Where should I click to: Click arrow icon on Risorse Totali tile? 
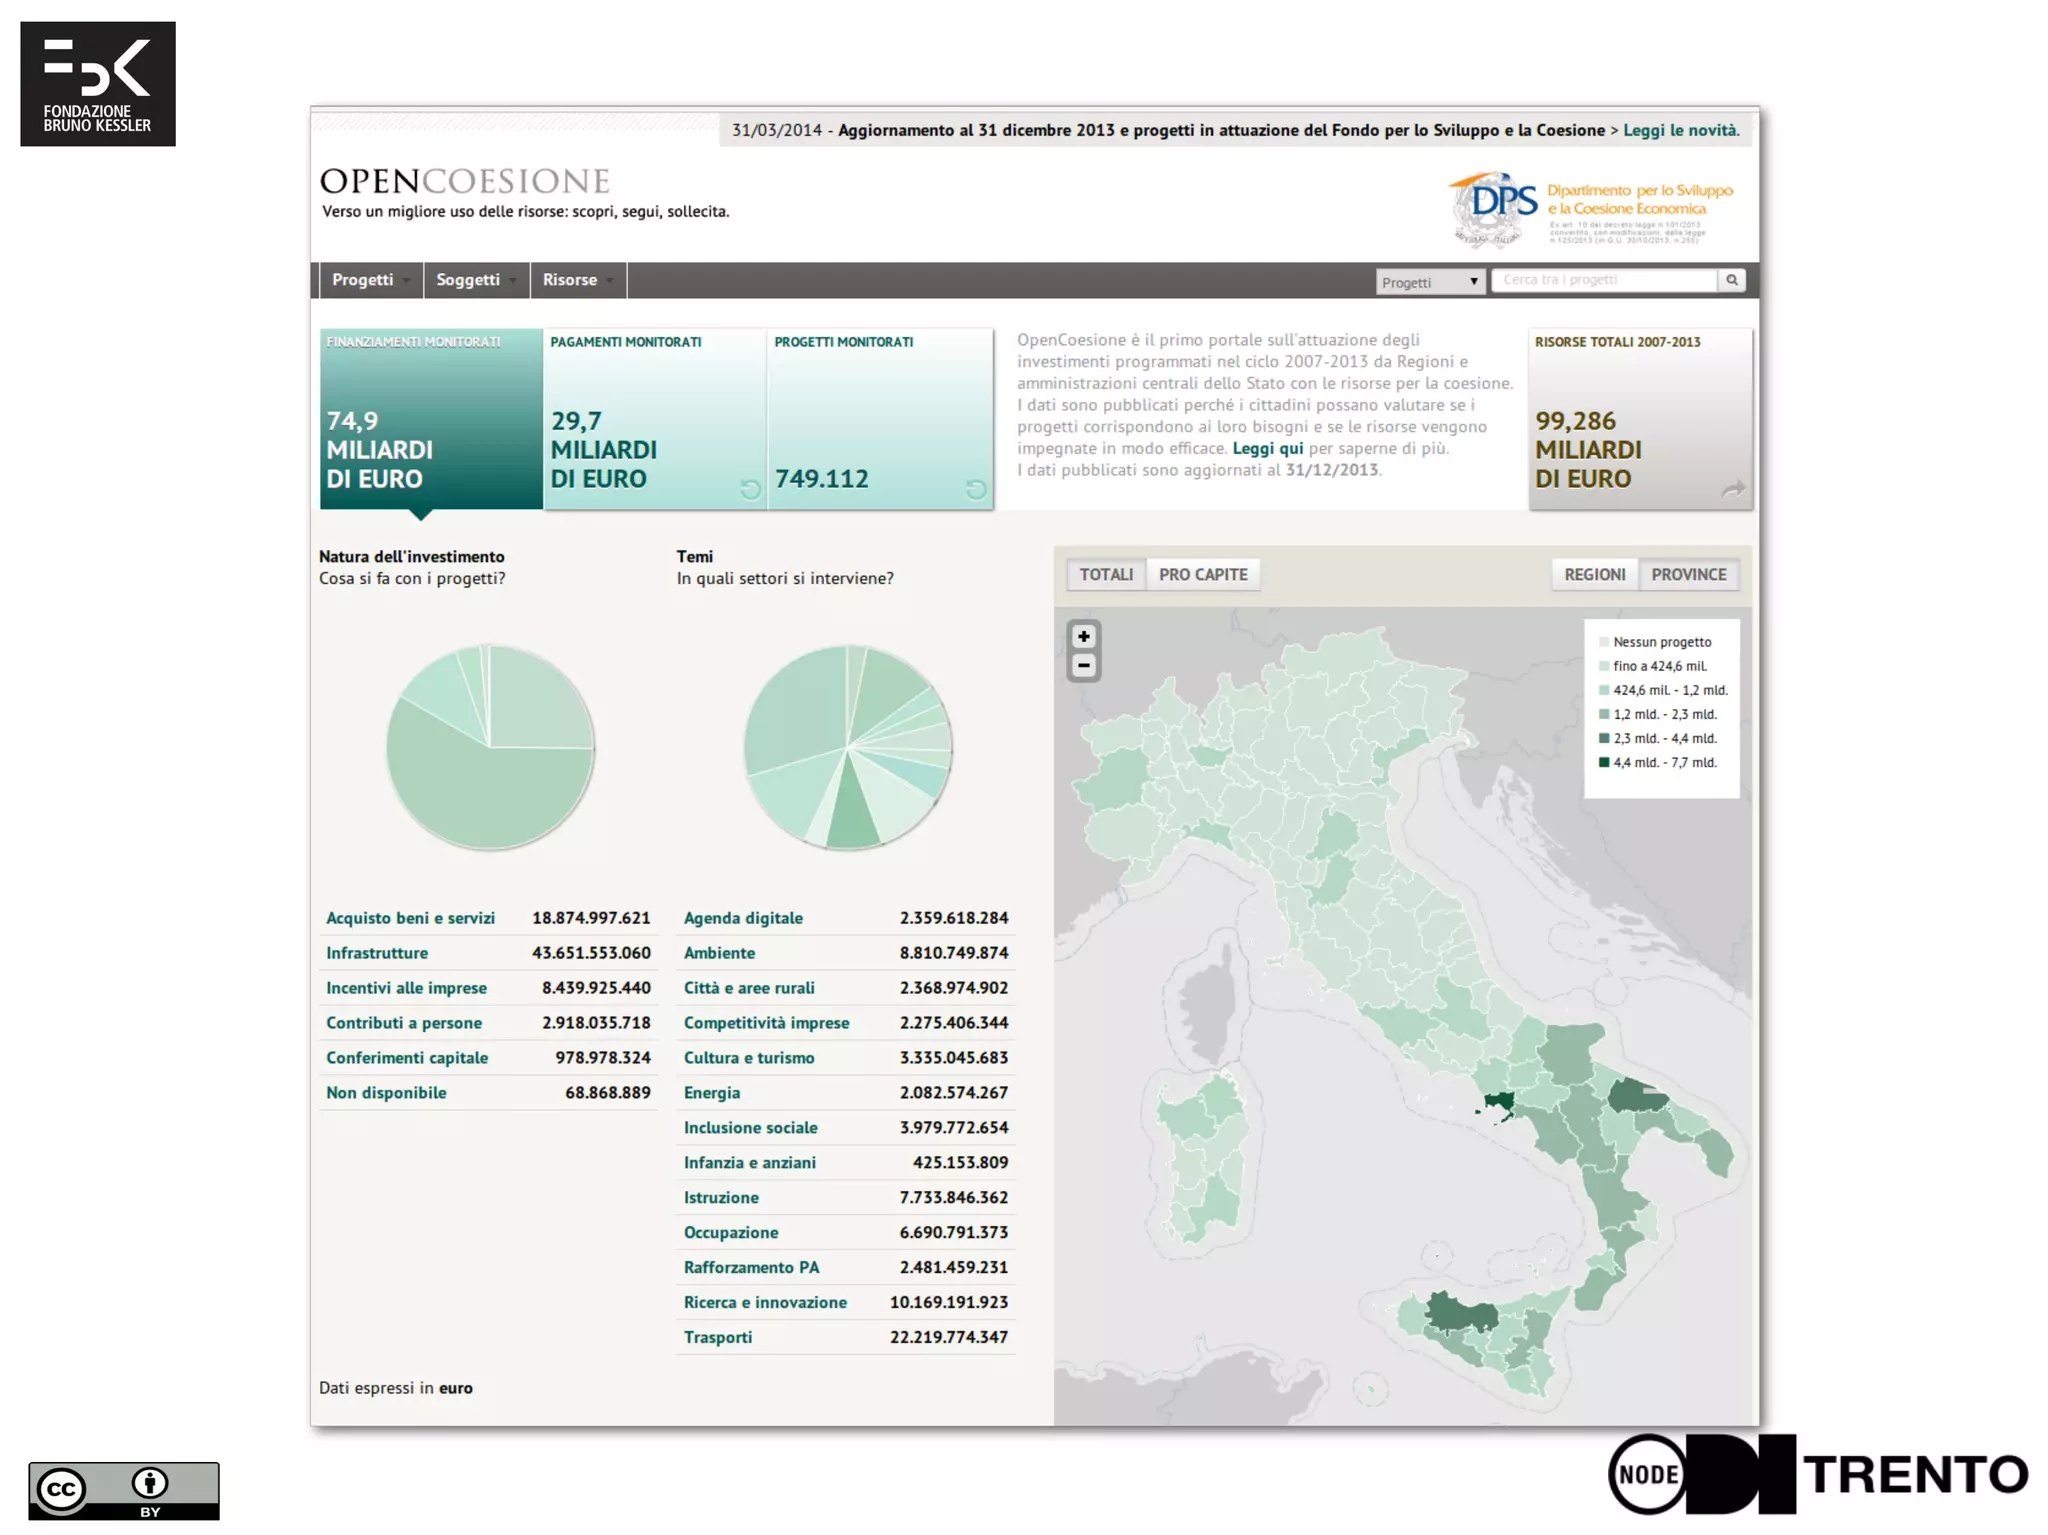pos(1733,489)
